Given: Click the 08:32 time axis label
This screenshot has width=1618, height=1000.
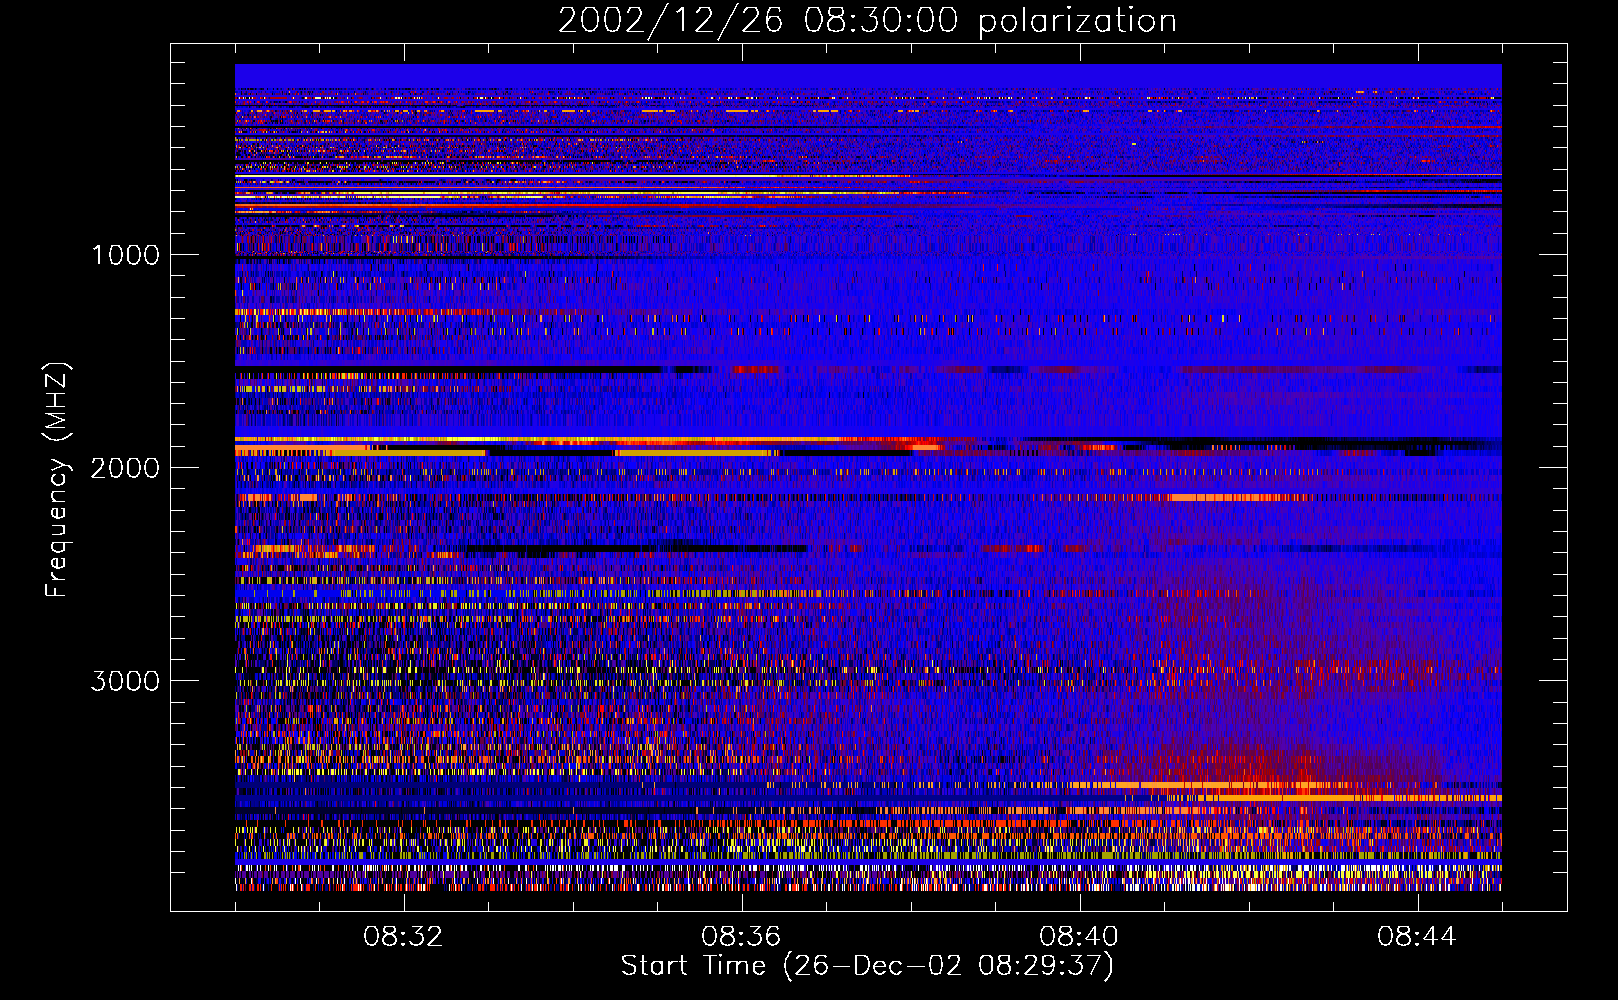Looking at the screenshot, I should (403, 937).
